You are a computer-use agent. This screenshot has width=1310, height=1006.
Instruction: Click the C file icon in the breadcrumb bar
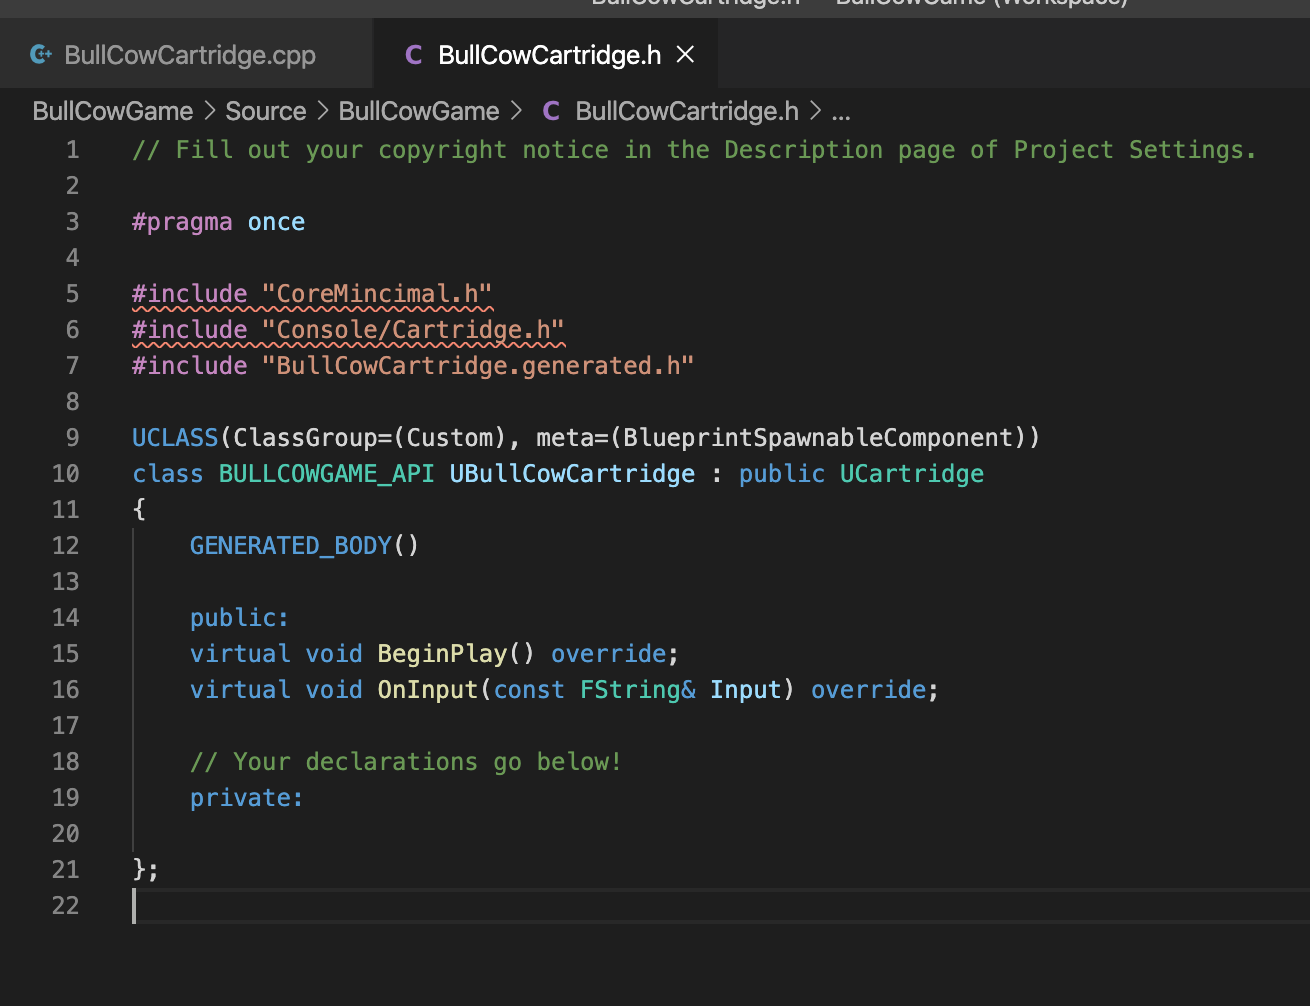pyautogui.click(x=551, y=111)
